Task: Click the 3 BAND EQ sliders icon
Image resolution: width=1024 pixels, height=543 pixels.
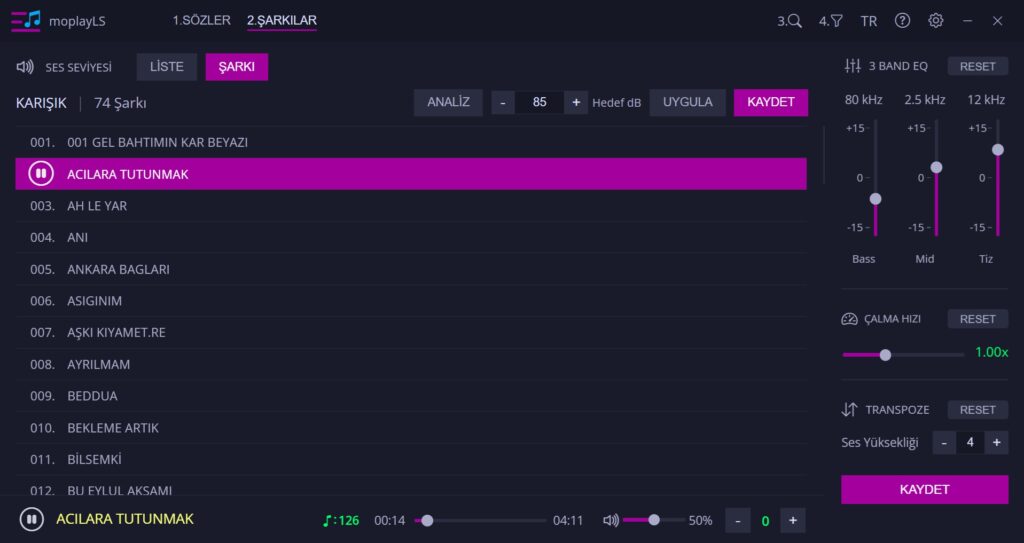Action: click(x=852, y=66)
